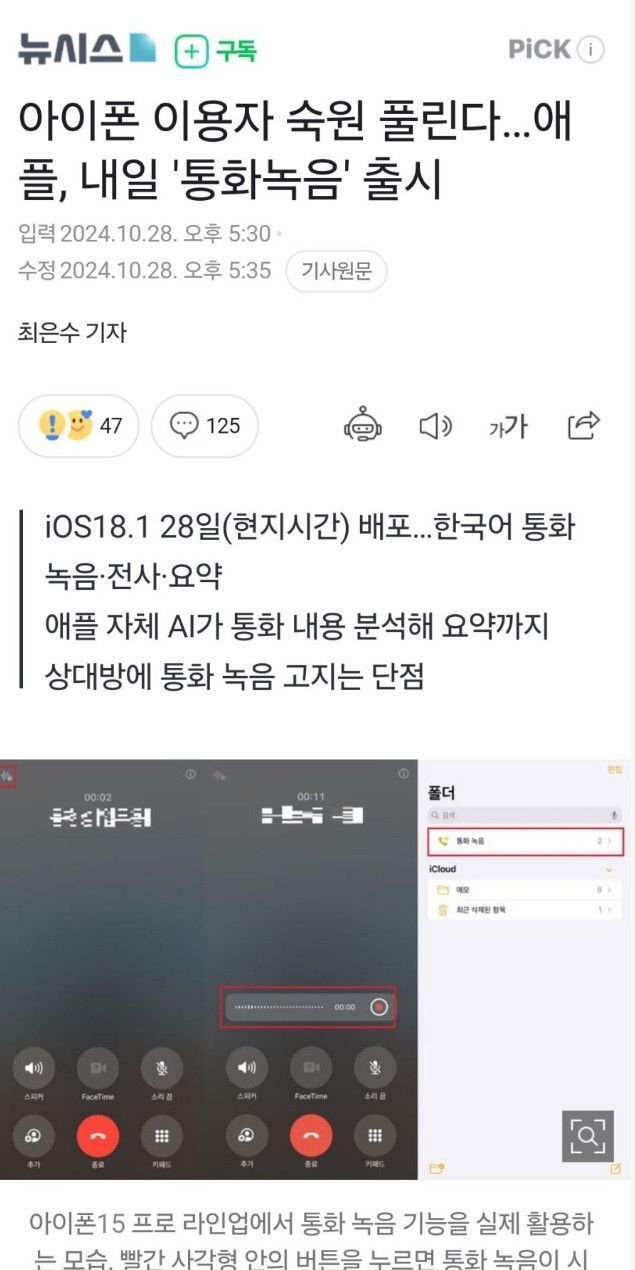Tap the red end call button in left screenshot
This screenshot has width=635, height=1270.
(97, 1135)
